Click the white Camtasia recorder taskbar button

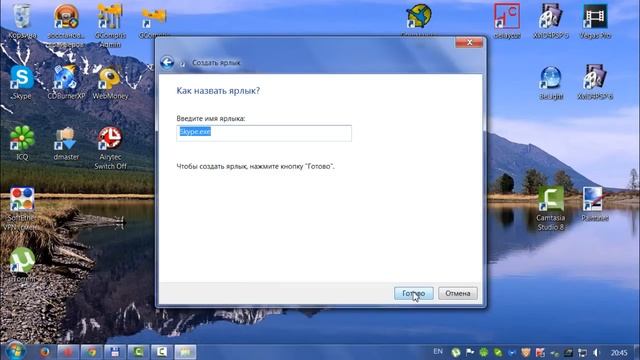pos(162,352)
